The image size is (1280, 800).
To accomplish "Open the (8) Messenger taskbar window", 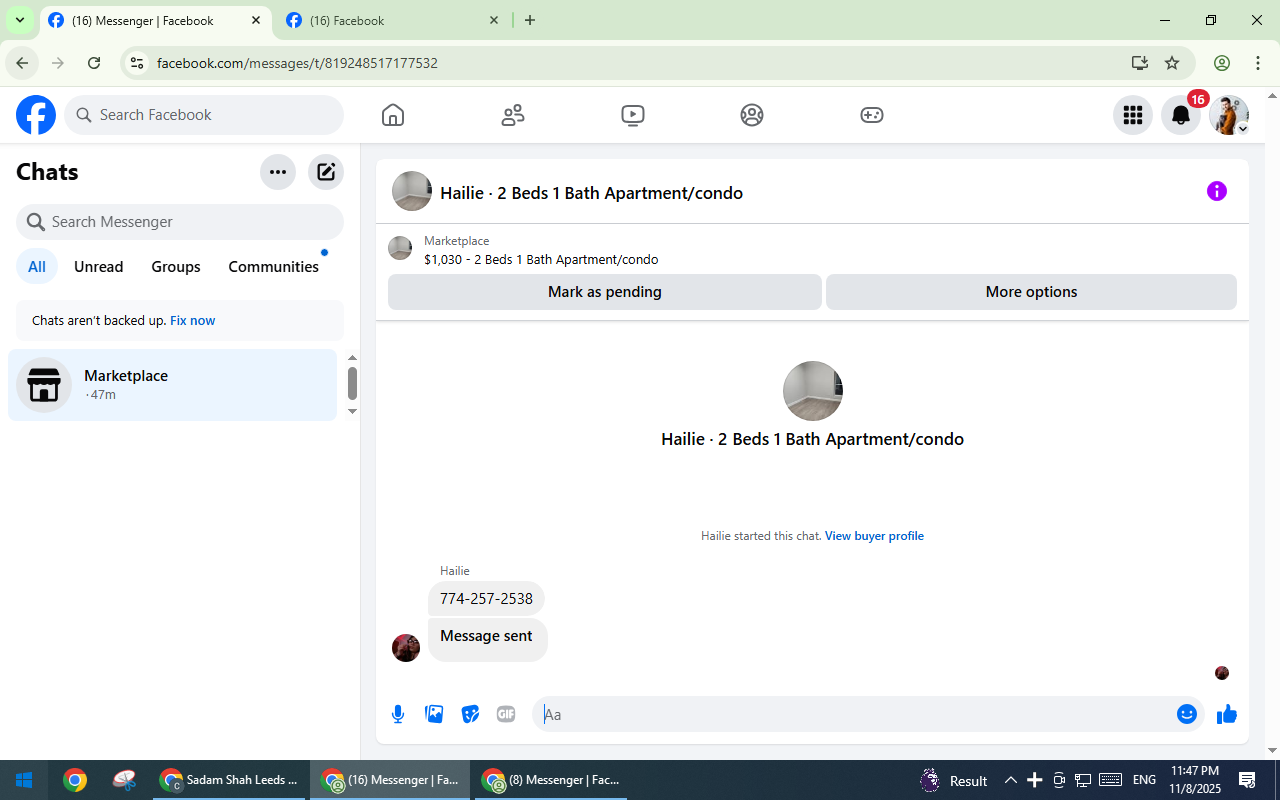I will tap(551, 780).
